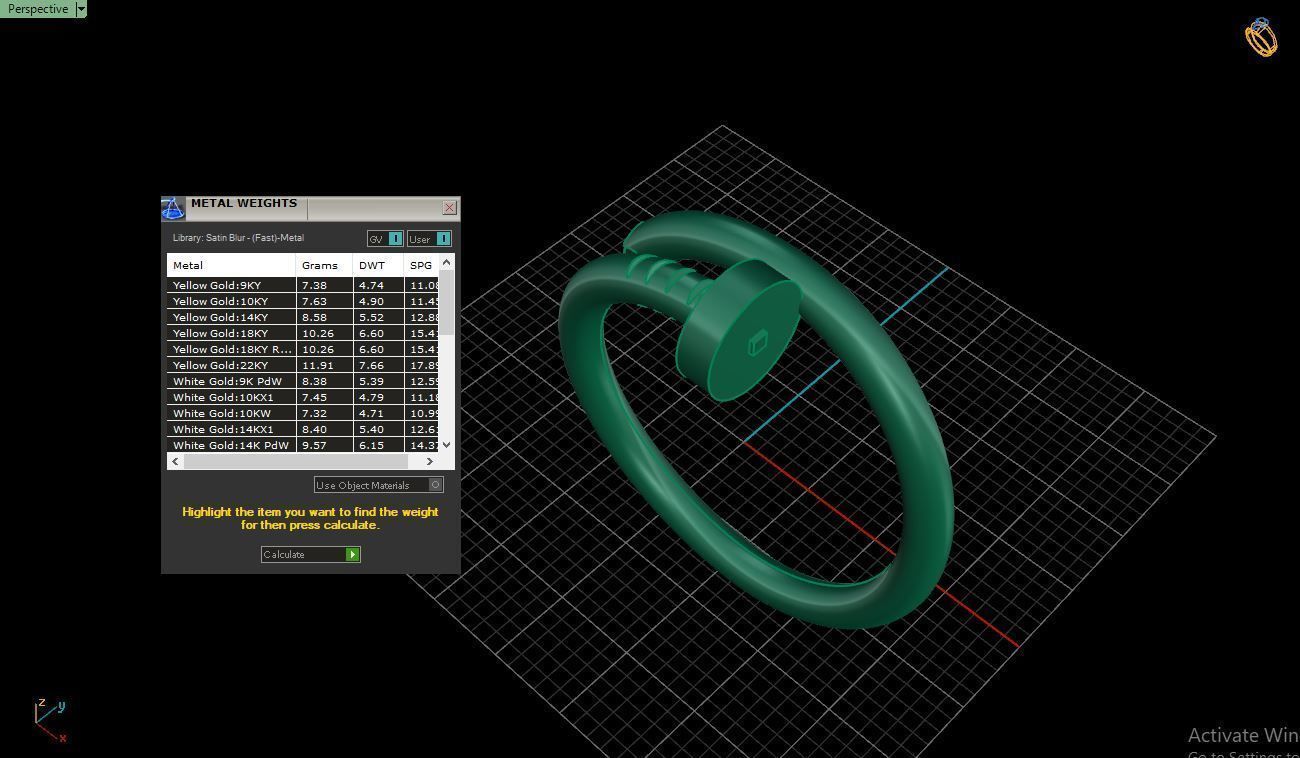This screenshot has height=758, width=1300.
Task: Select the Yellow Gold:9KY row
Action: coord(303,285)
